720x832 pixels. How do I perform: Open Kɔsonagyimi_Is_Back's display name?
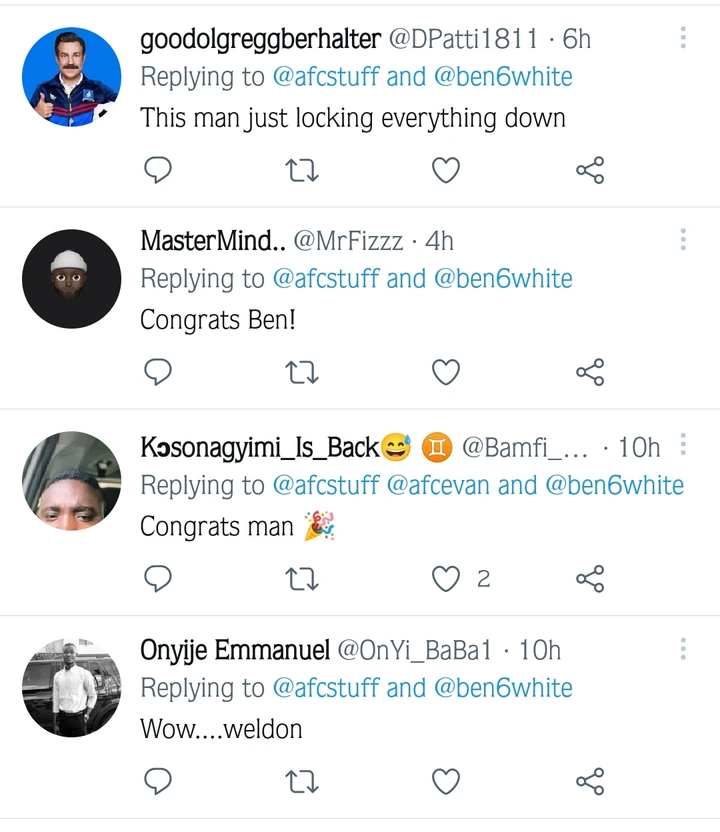pos(259,446)
